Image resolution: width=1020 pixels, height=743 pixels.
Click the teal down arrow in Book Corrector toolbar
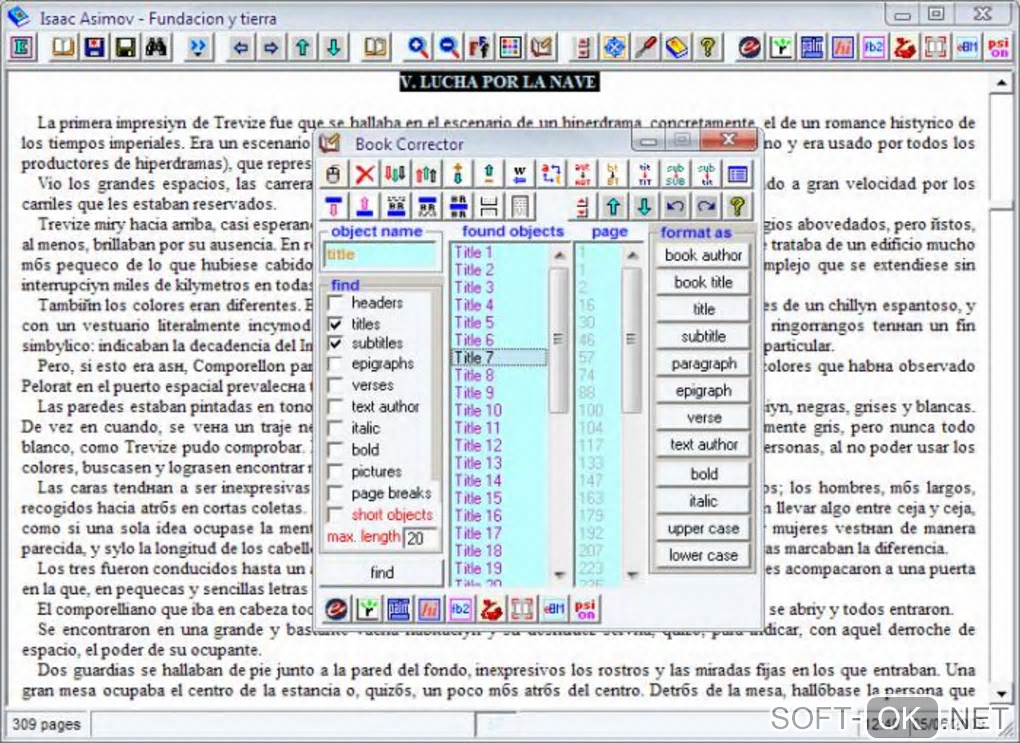pyautogui.click(x=644, y=206)
